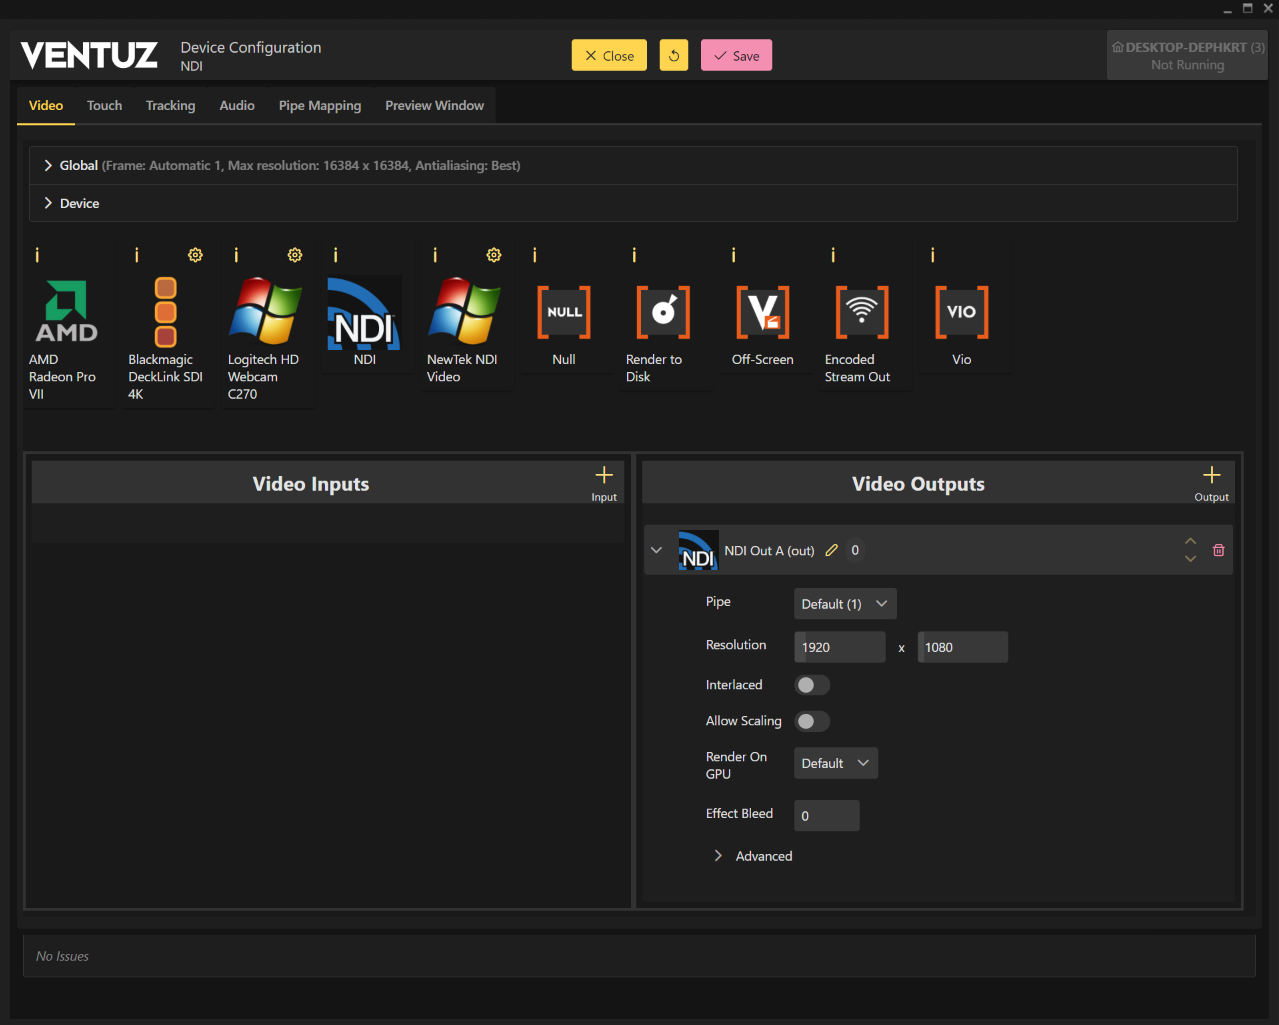Click the Effect Bleed input field
This screenshot has width=1279, height=1025.
(x=826, y=816)
